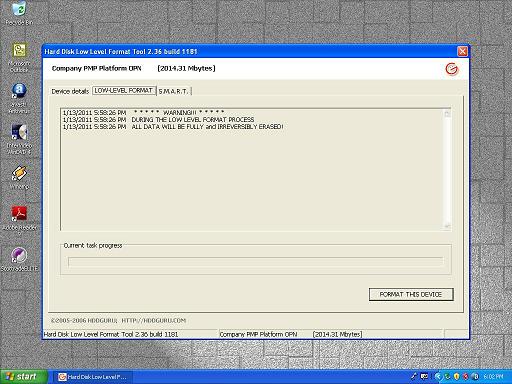Viewport: 512px width, 384px height.
Task: Select the LOW-LEVEL FORMAT tab
Action: click(124, 91)
